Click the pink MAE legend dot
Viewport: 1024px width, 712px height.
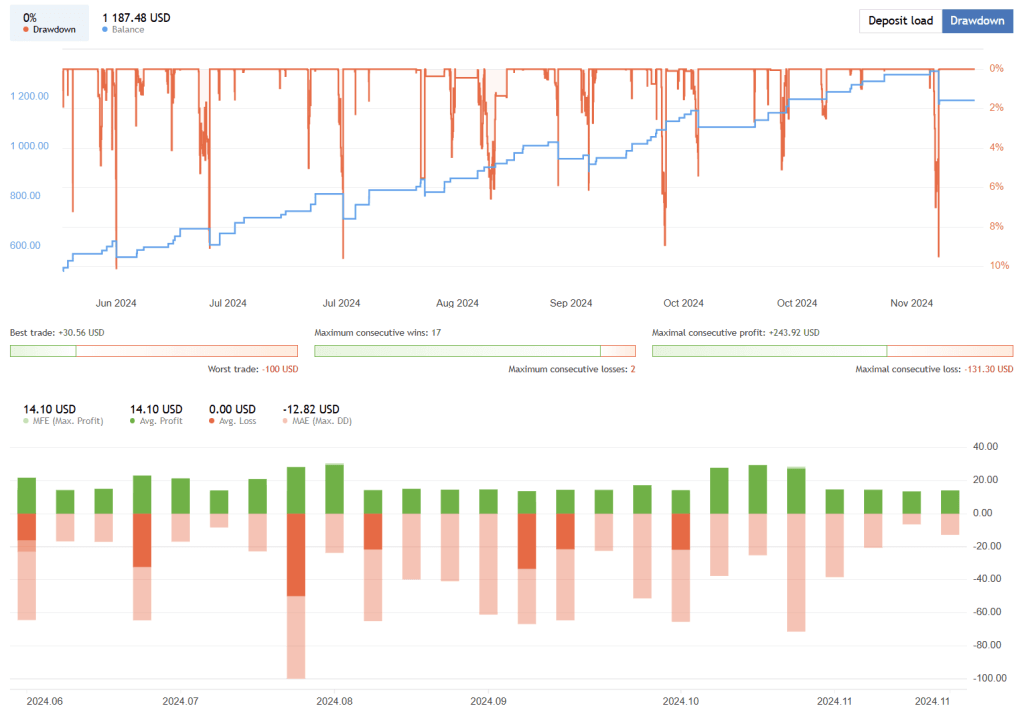click(x=287, y=421)
